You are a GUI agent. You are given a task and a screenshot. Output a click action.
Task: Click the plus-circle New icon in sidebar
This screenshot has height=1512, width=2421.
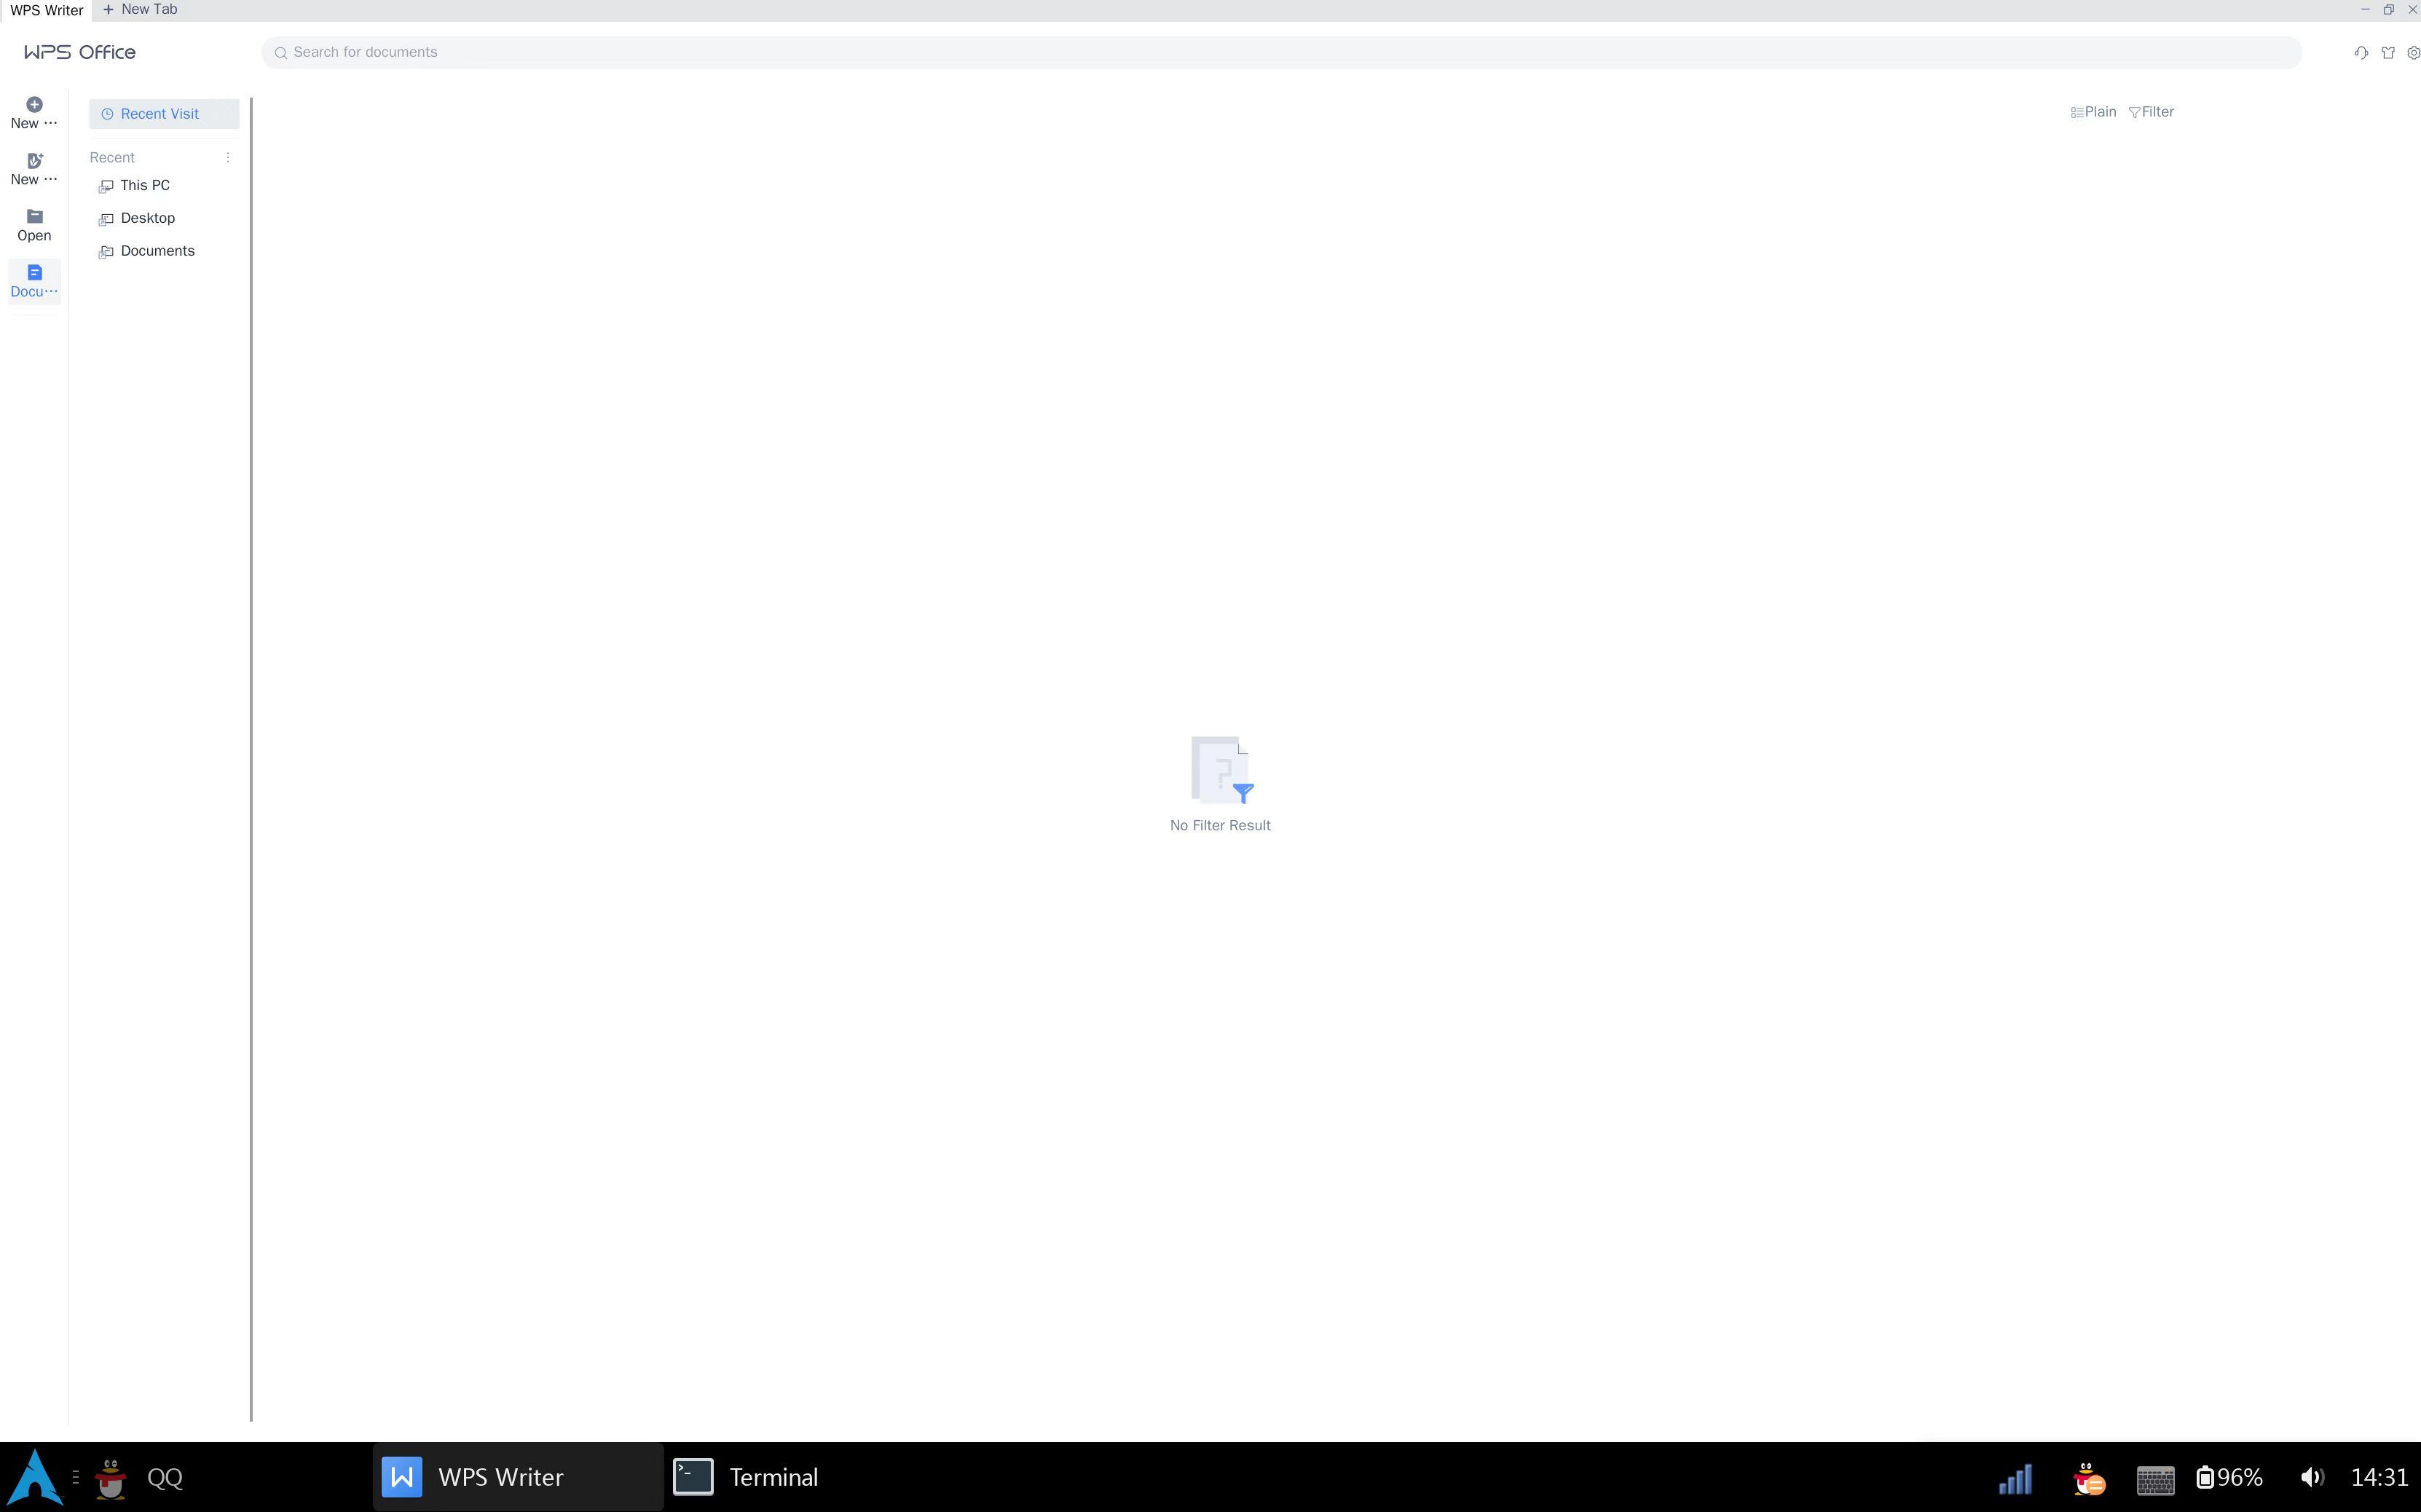coord(34,104)
